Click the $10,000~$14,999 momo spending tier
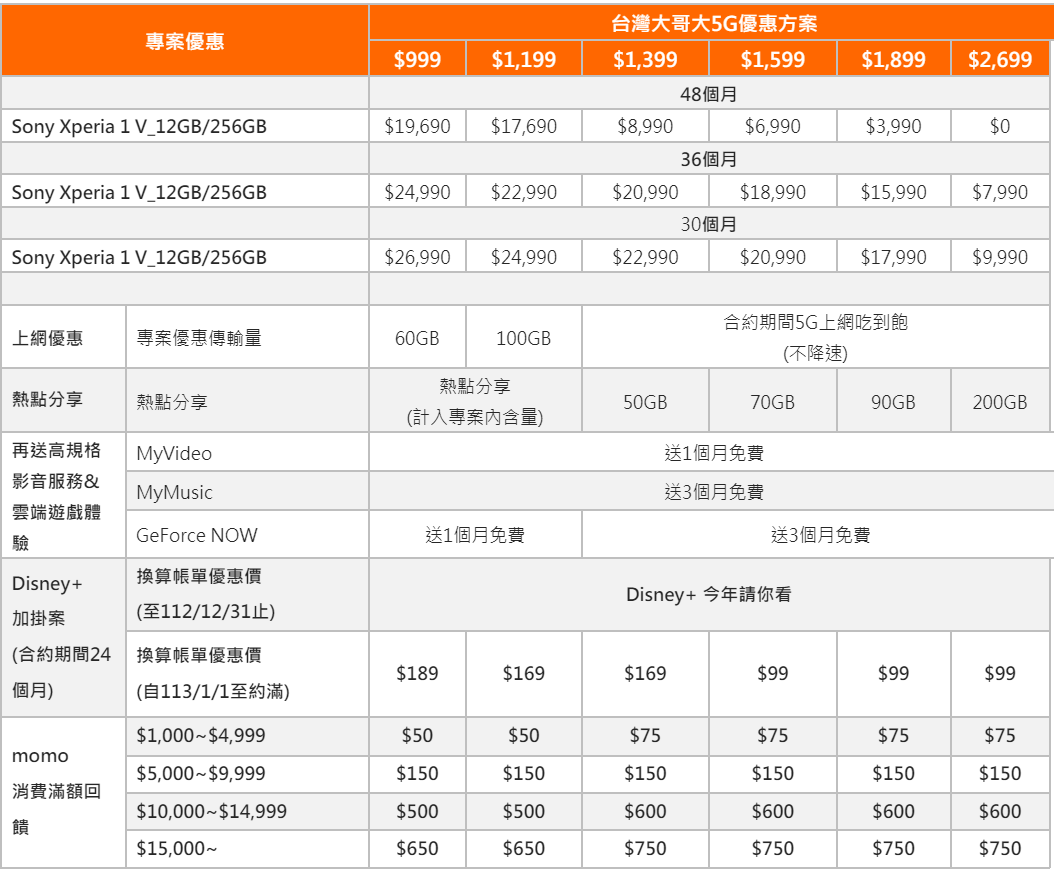This screenshot has height=870, width=1054. click(x=211, y=811)
